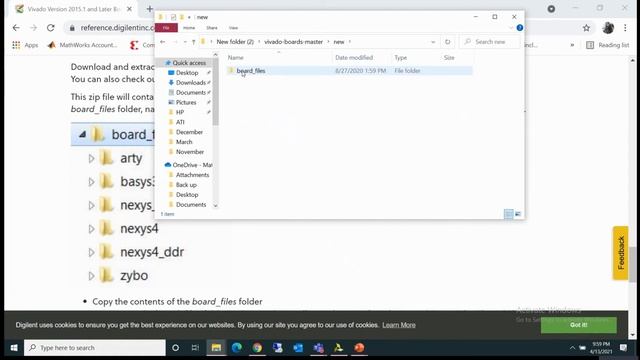Click taskbar 'Type here to search' box
The height and width of the screenshot is (360, 640).
[x=95, y=348]
